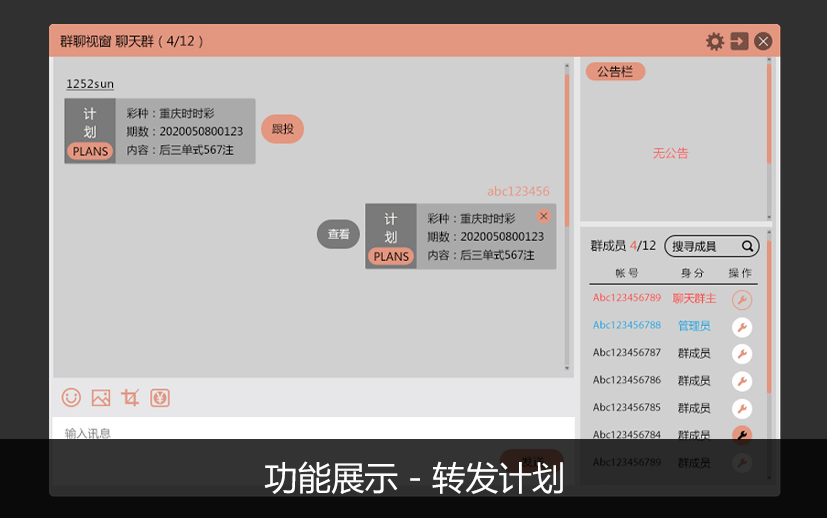Click the 查看 view button
The image size is (827, 518).
coord(338,235)
